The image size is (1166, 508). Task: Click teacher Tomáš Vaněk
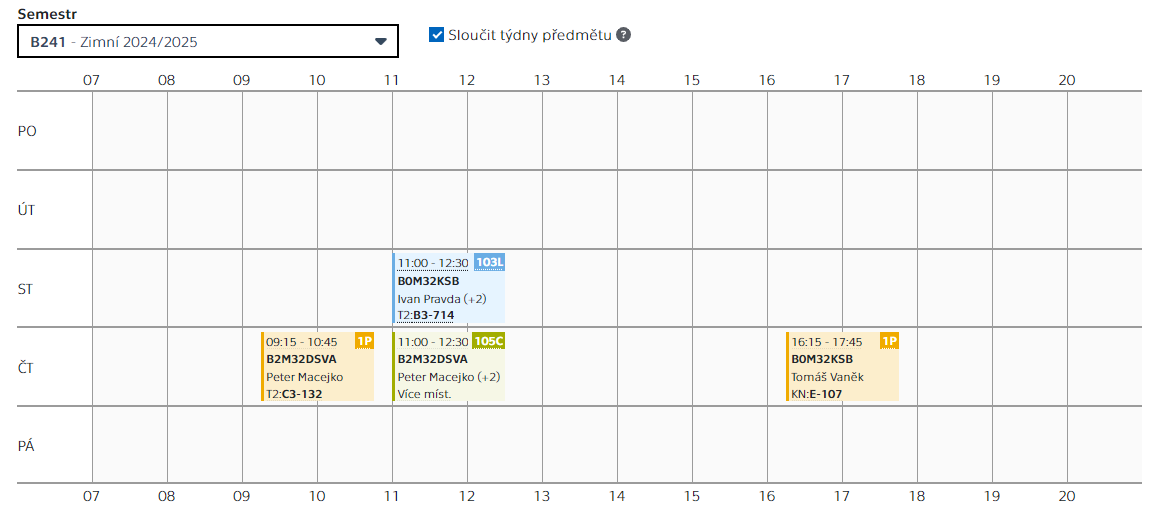(x=827, y=377)
